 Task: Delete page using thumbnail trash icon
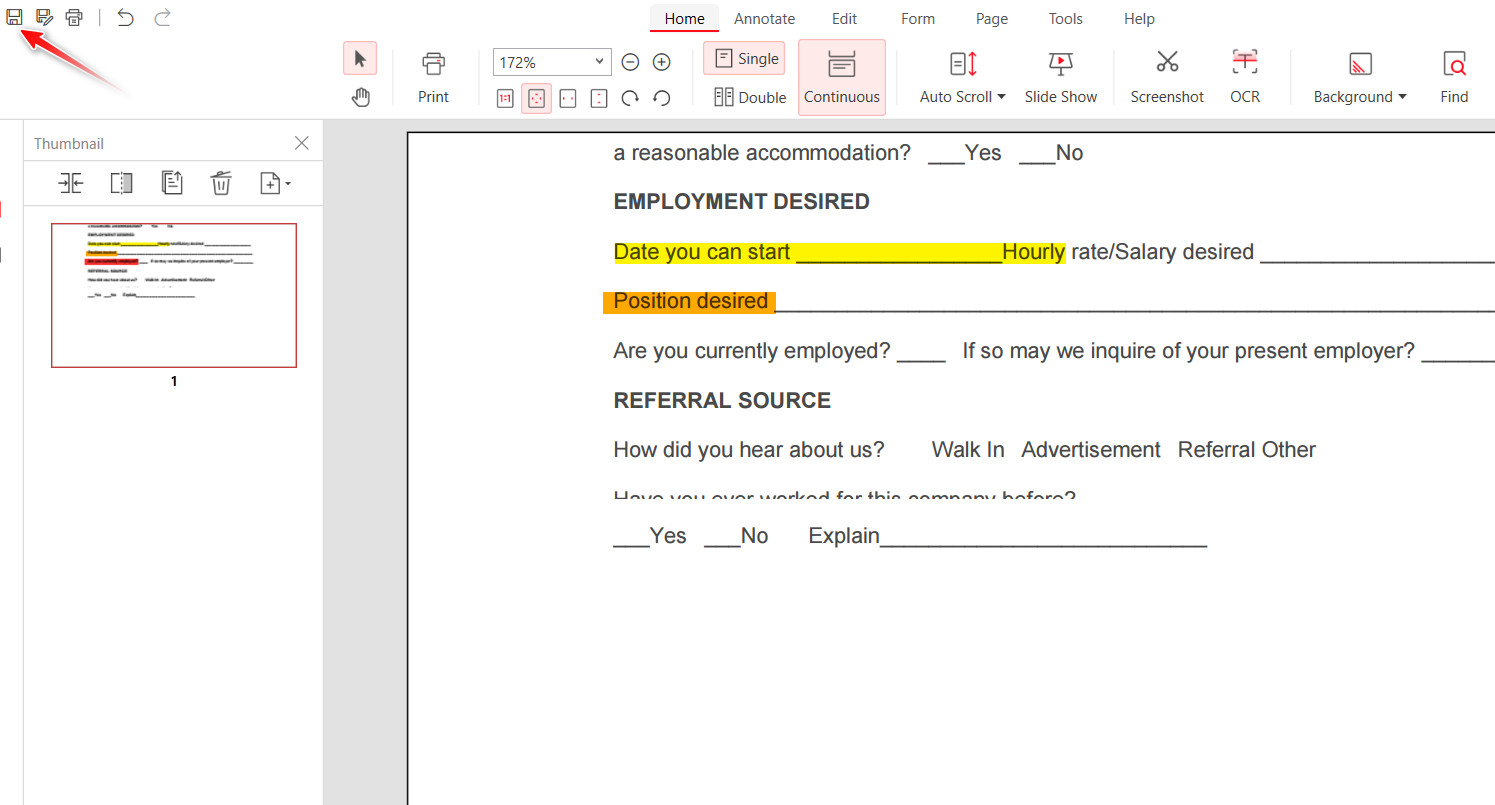coord(221,183)
